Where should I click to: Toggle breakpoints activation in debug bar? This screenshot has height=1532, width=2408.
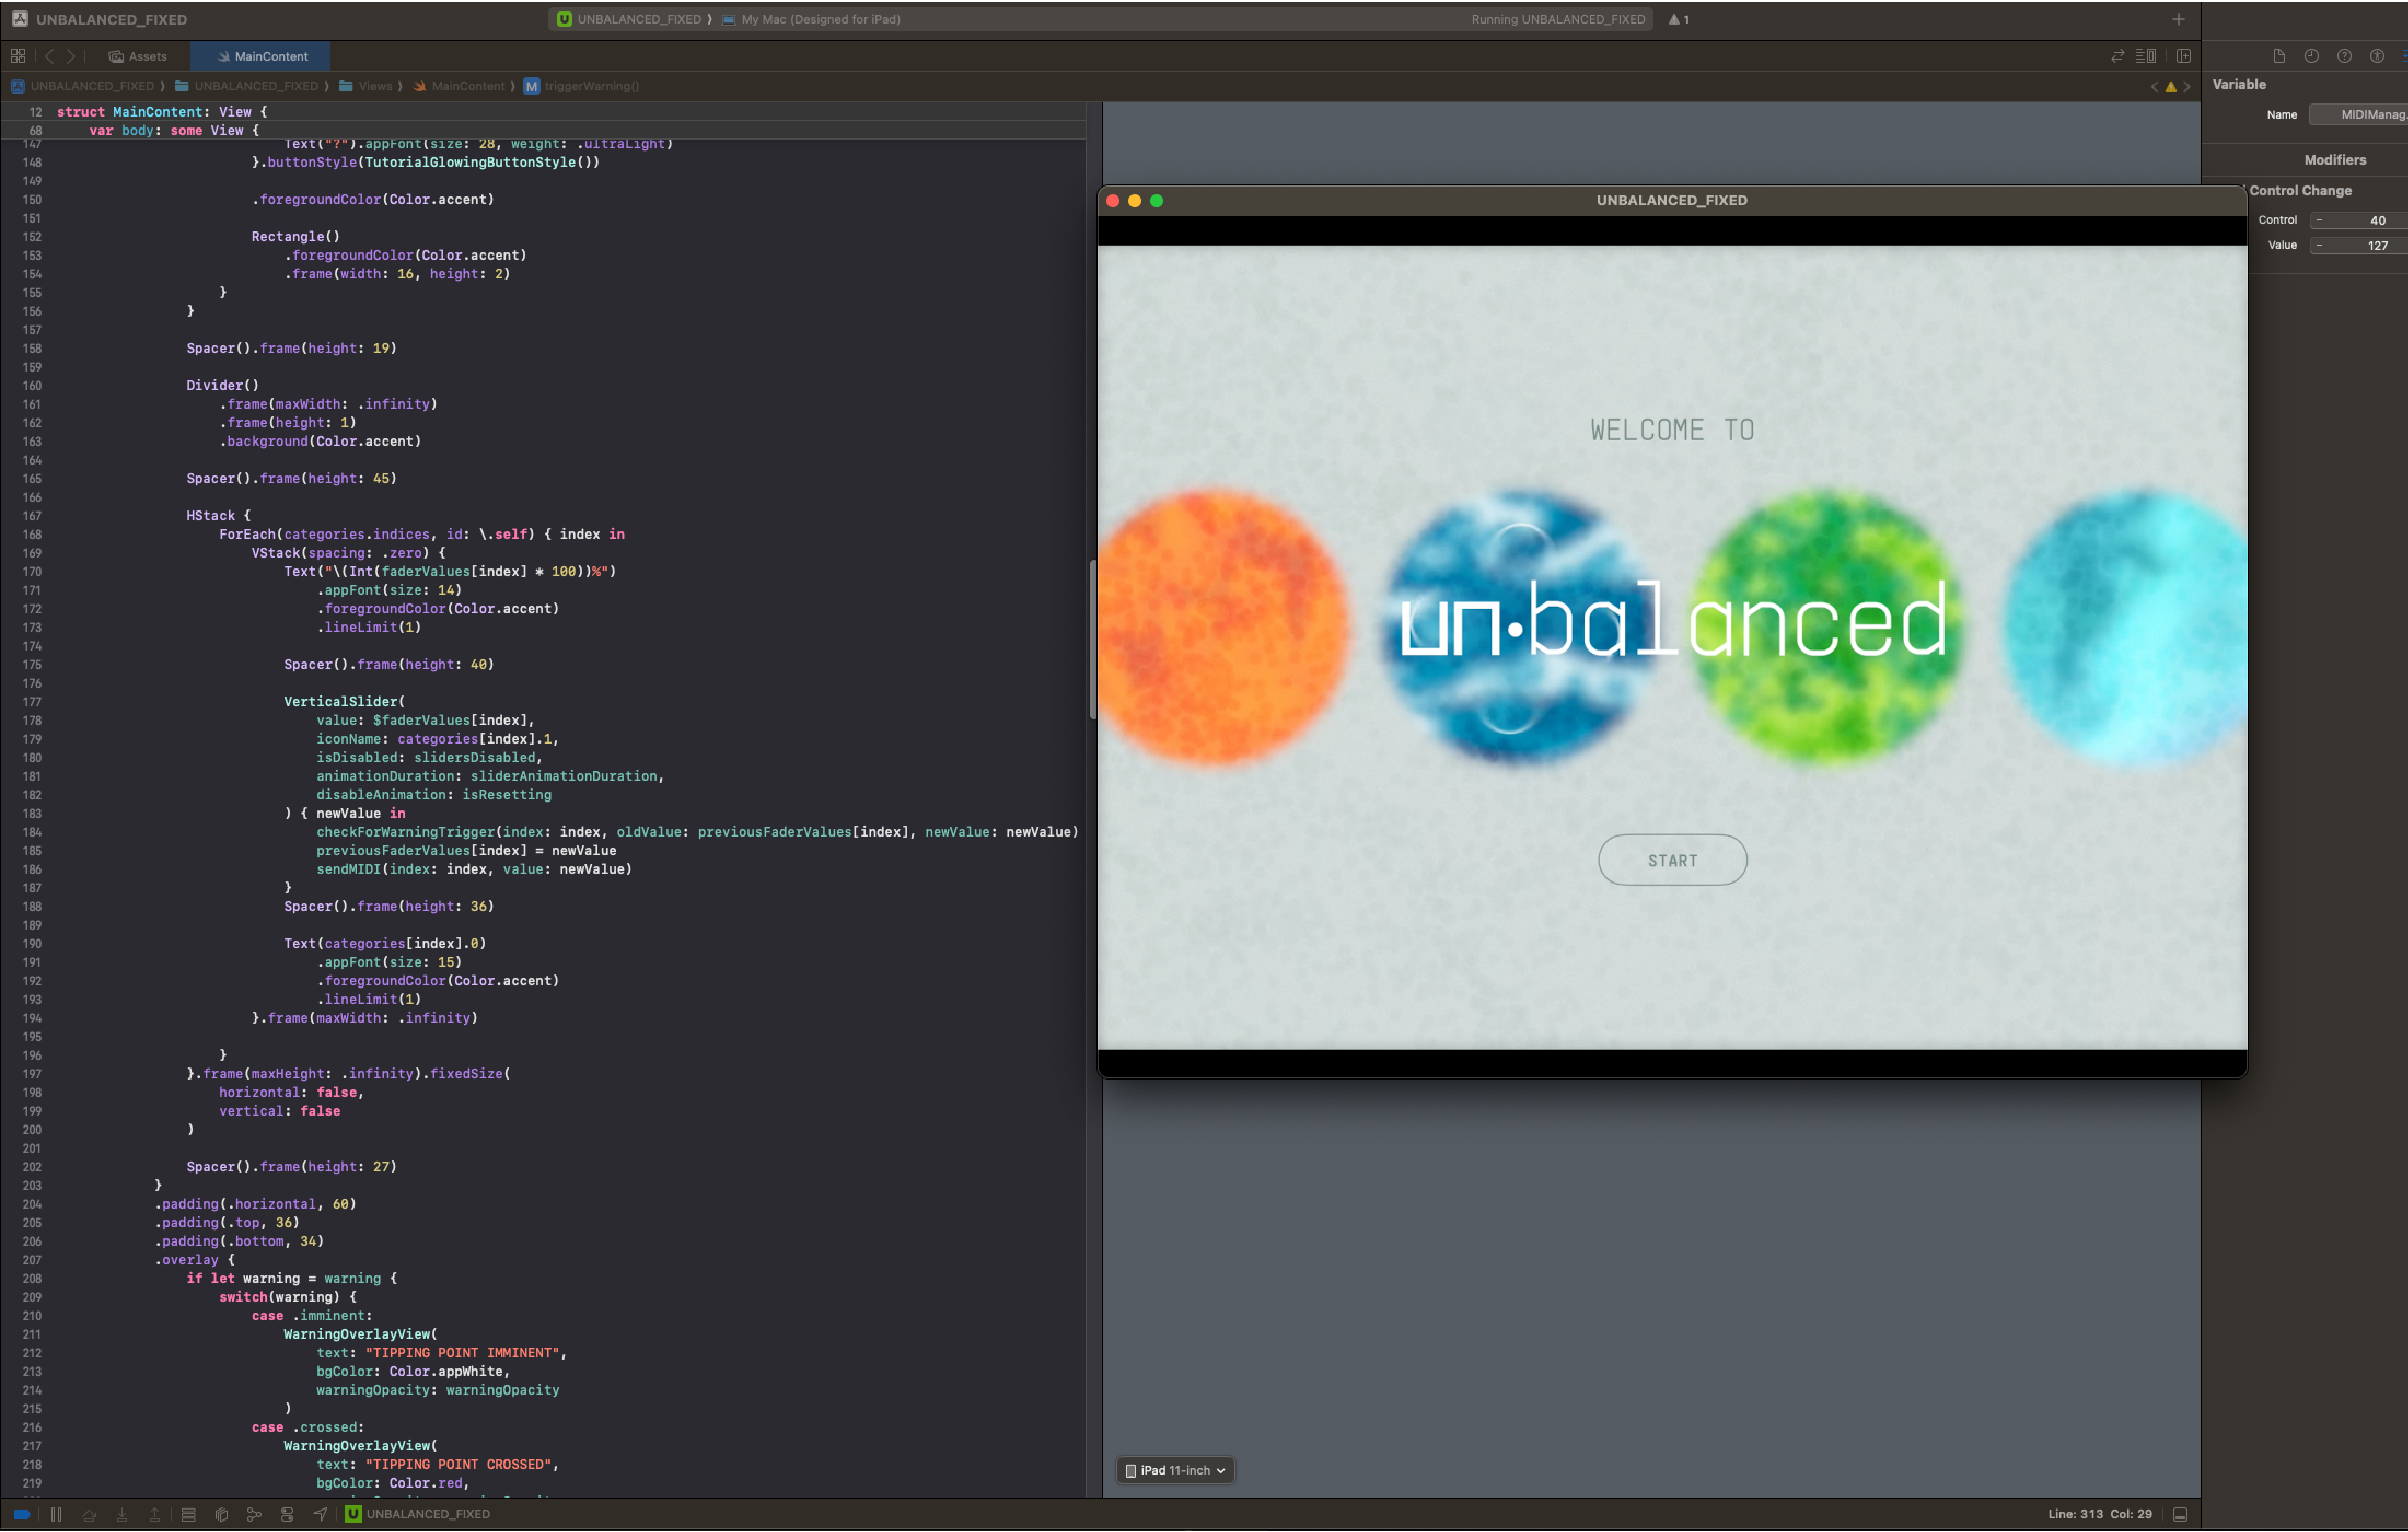21,1514
